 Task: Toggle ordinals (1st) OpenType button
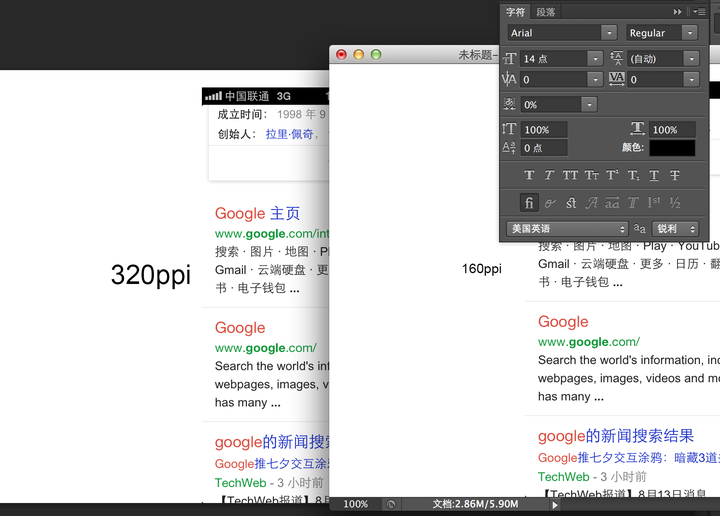(654, 202)
